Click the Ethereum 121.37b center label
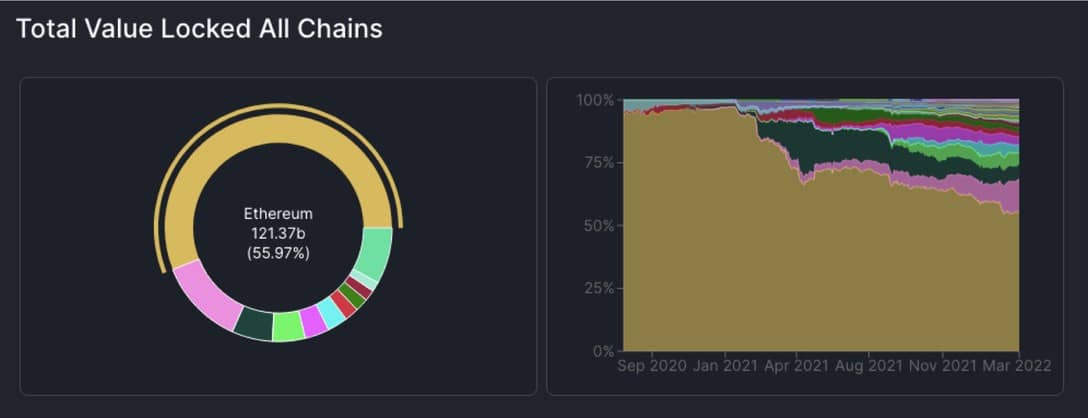The width and height of the screenshot is (1088, 418). pos(278,233)
